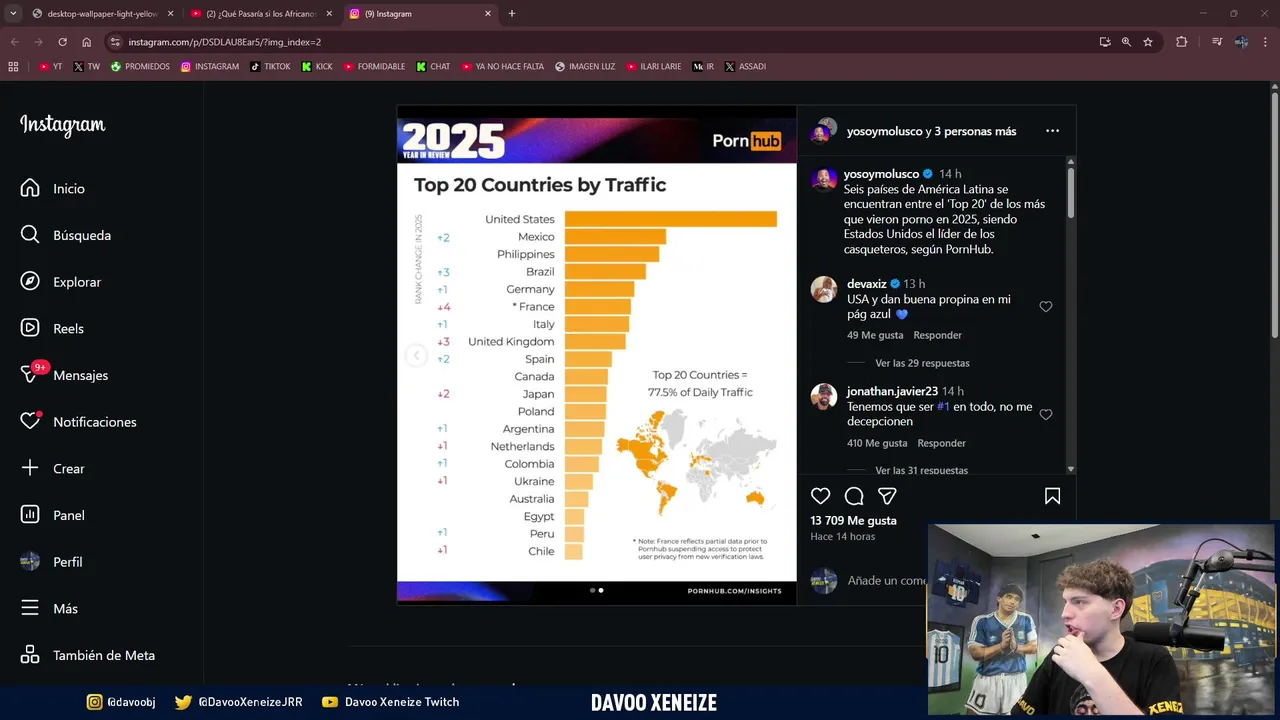Viewport: 1280px width, 720px height.
Task: Open Explorar in Instagram sidebar
Action: click(x=60, y=282)
